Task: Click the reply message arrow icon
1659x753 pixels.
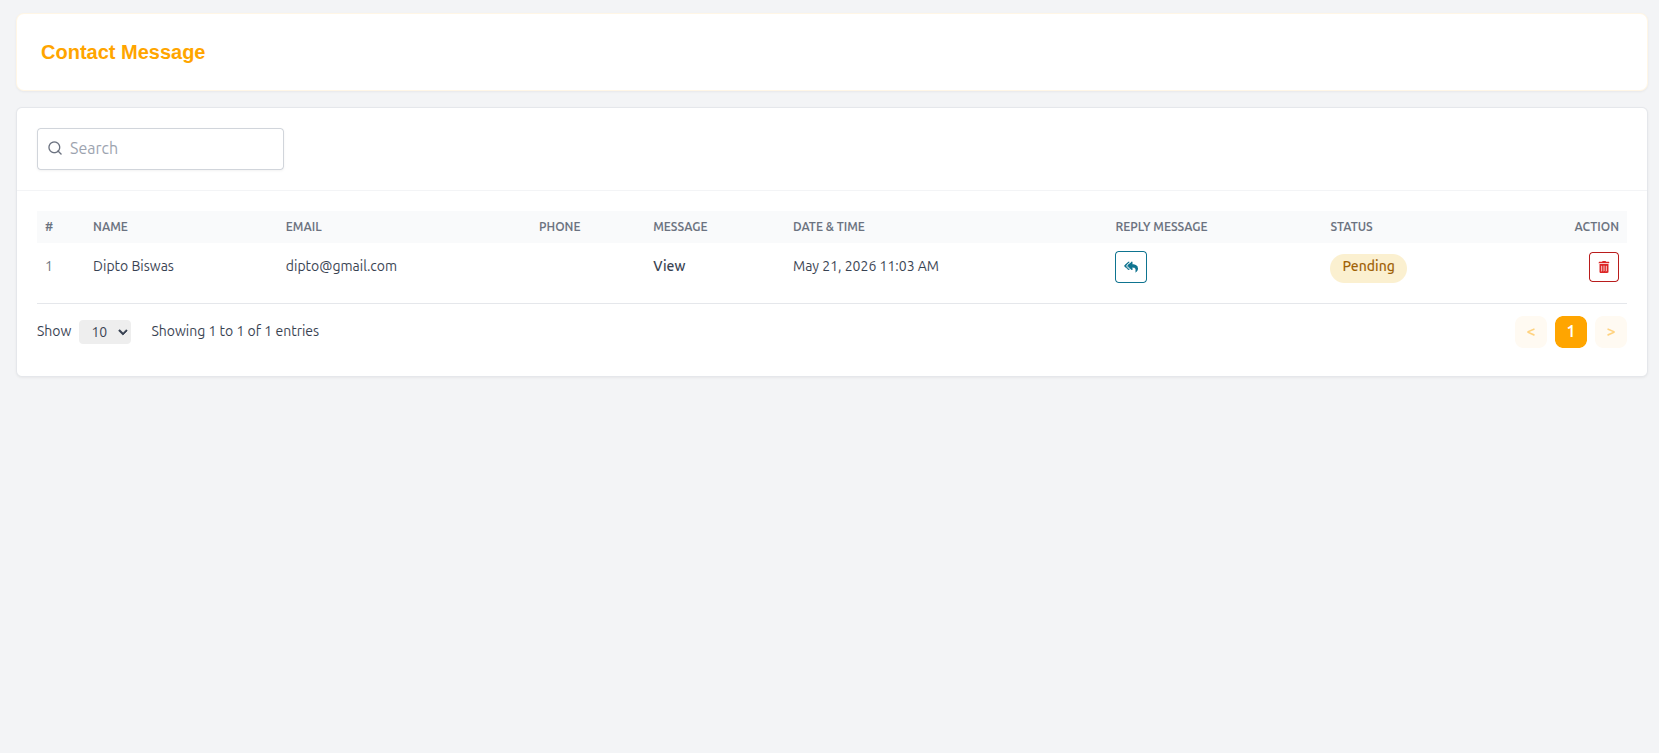Action: click(x=1131, y=267)
